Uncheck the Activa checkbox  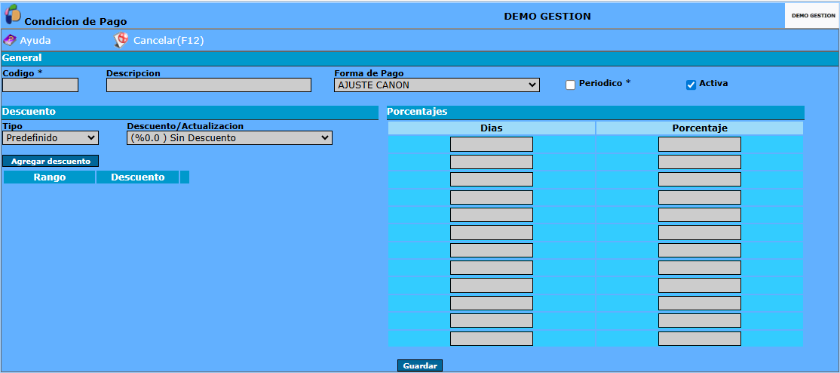click(691, 85)
